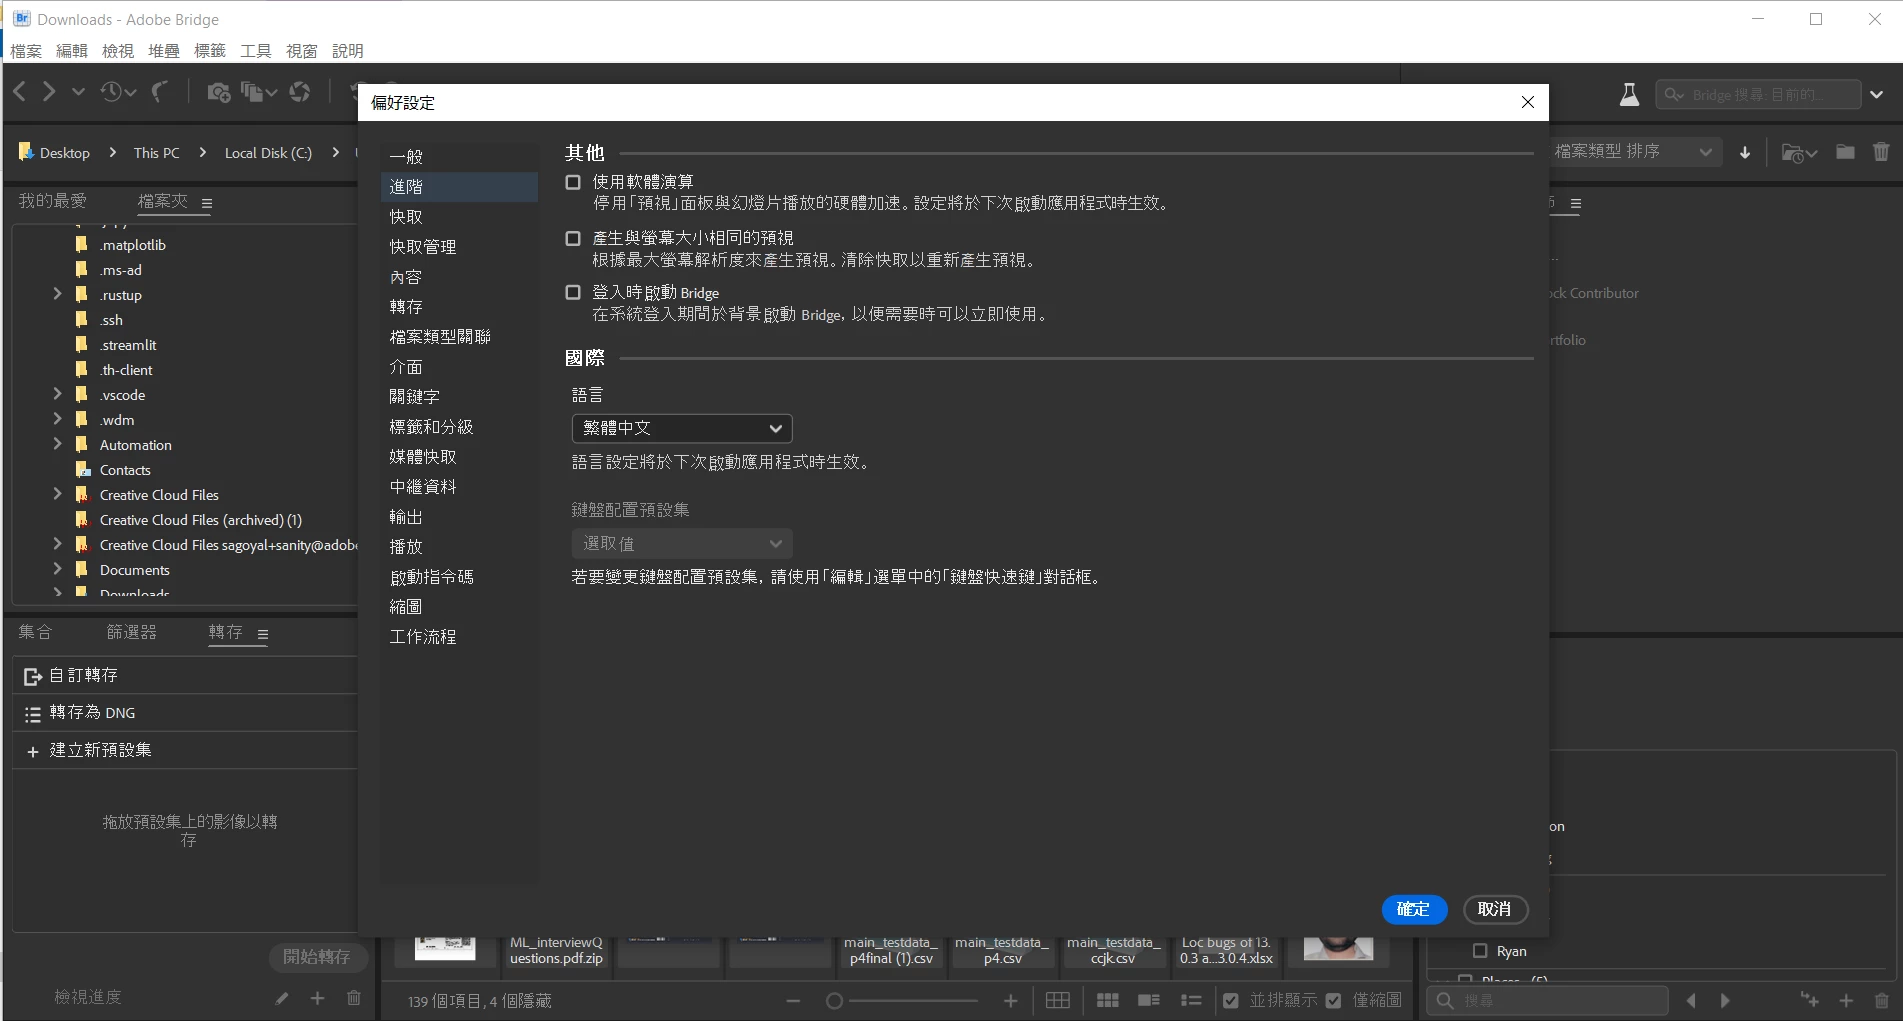Expand the .vscode folder tree node
The height and width of the screenshot is (1021, 1903).
coord(57,394)
